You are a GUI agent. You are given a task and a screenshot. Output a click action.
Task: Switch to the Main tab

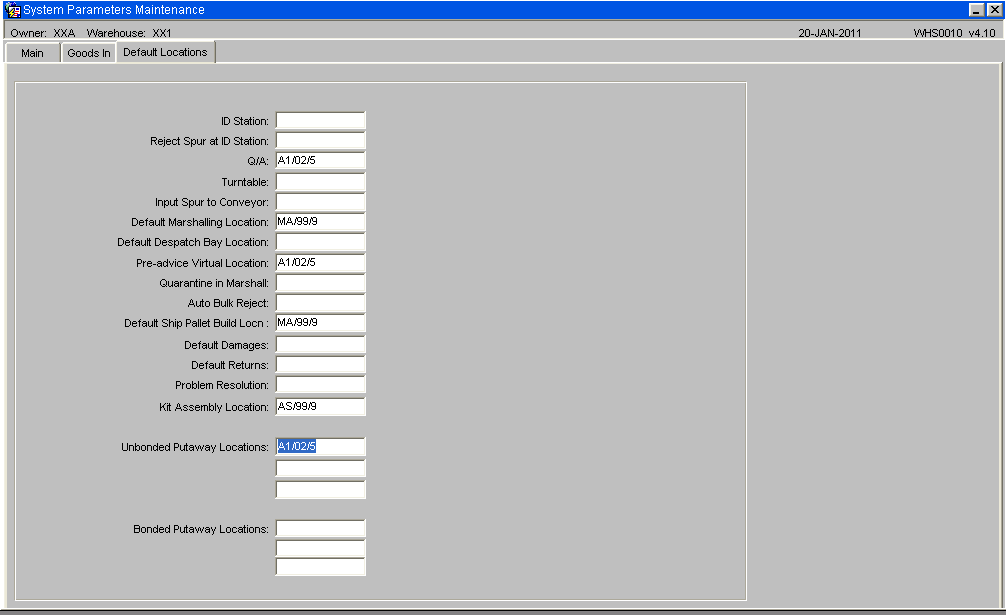(32, 53)
